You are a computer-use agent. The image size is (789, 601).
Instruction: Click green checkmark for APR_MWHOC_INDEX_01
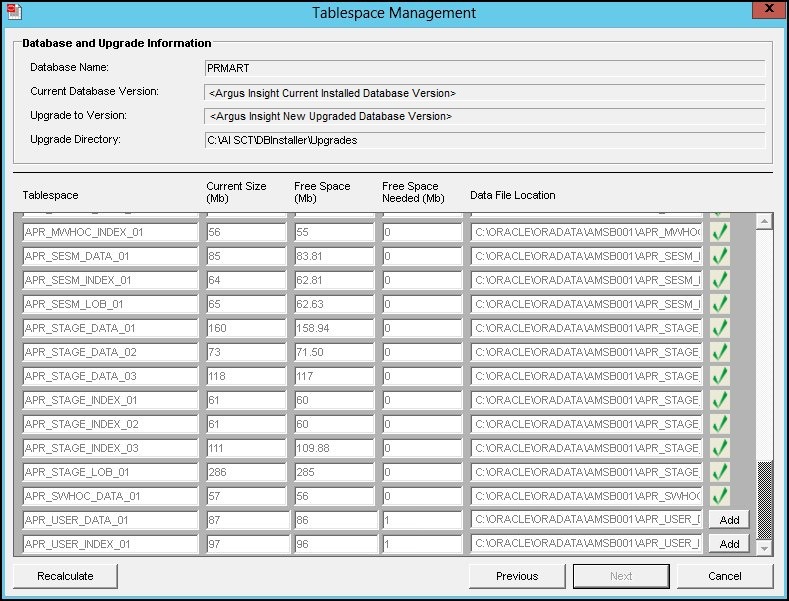(x=720, y=232)
